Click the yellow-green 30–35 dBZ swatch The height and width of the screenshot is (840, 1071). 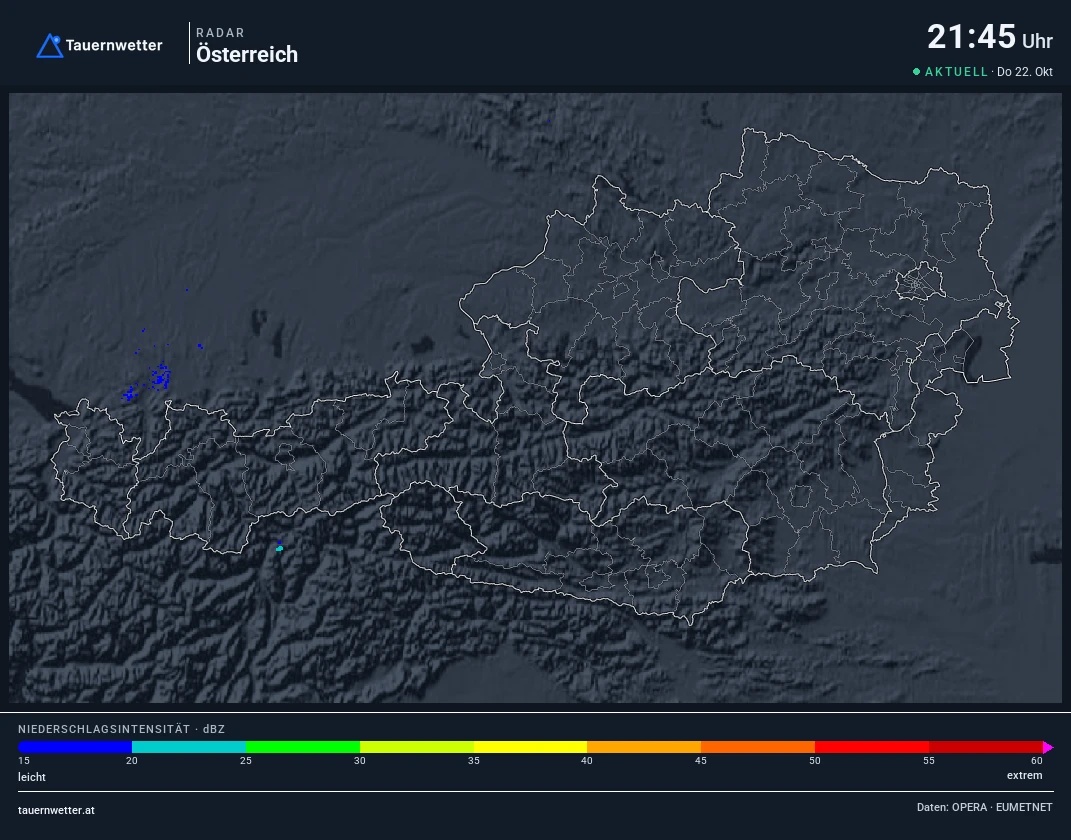pyautogui.click(x=417, y=747)
